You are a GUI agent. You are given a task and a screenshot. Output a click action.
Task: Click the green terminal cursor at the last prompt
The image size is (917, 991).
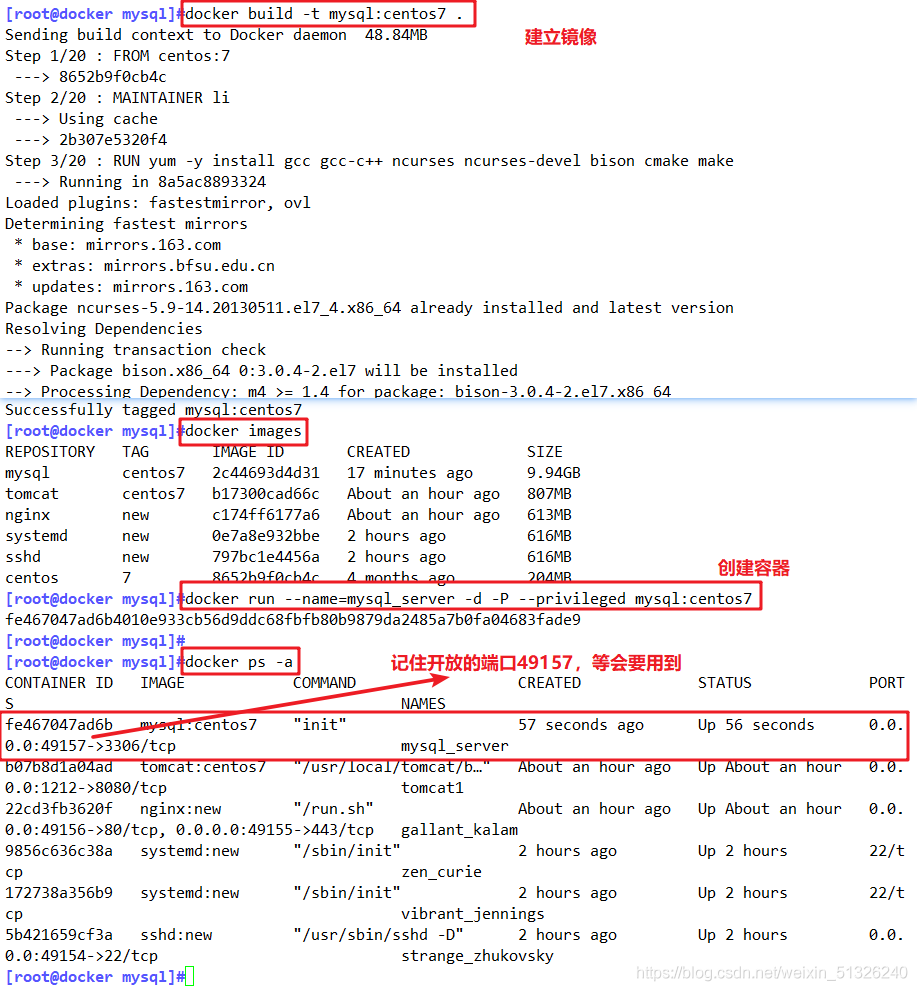click(190, 976)
